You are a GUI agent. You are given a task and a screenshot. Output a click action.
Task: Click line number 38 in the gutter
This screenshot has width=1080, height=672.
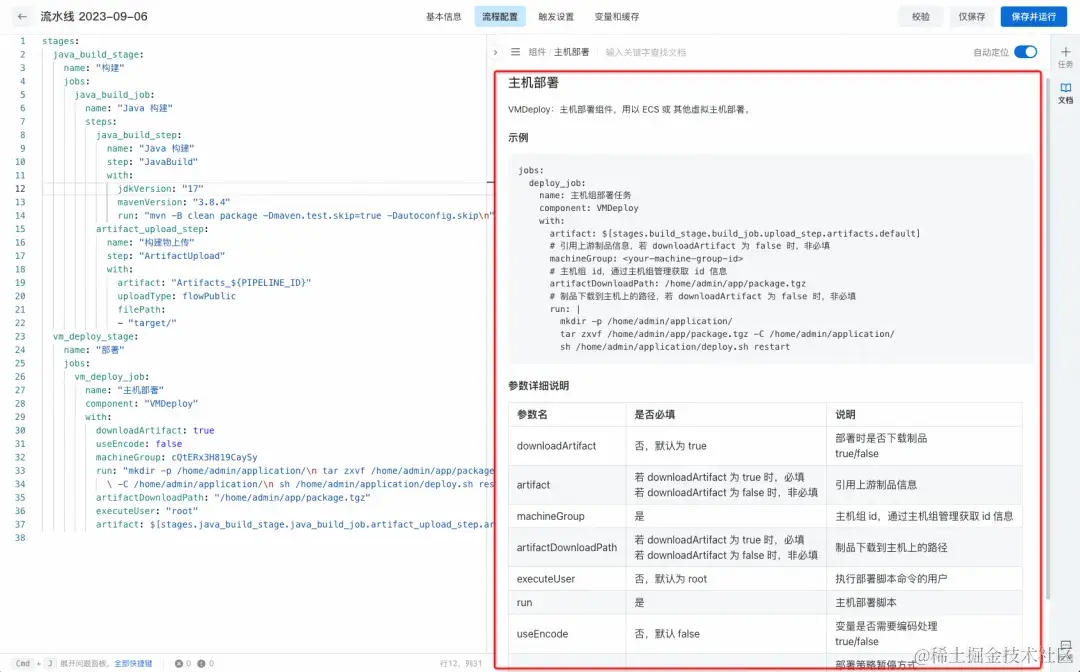pyautogui.click(x=21, y=538)
